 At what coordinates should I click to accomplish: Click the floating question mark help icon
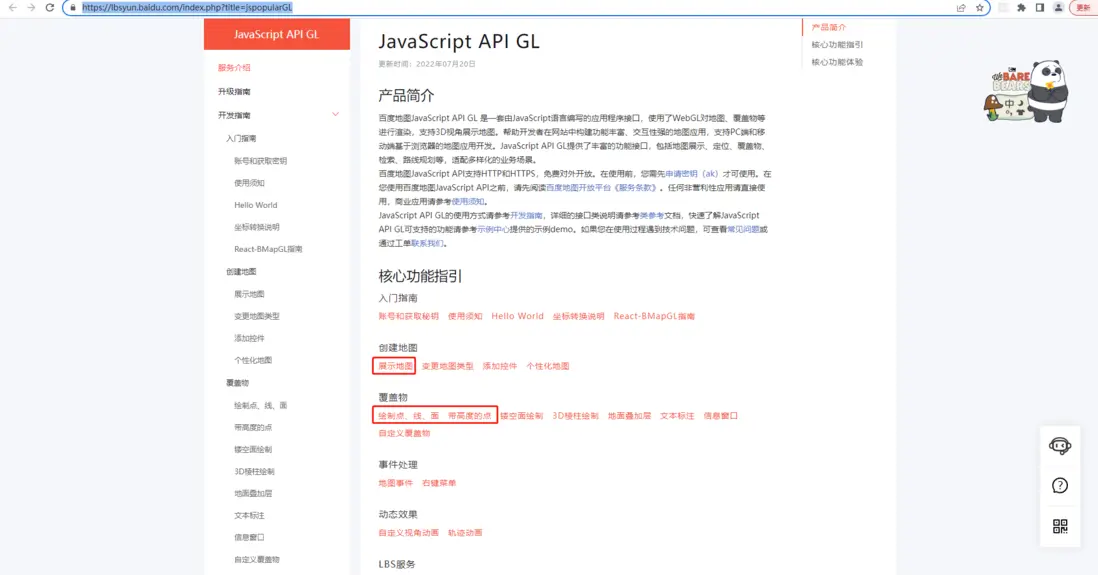(x=1059, y=485)
